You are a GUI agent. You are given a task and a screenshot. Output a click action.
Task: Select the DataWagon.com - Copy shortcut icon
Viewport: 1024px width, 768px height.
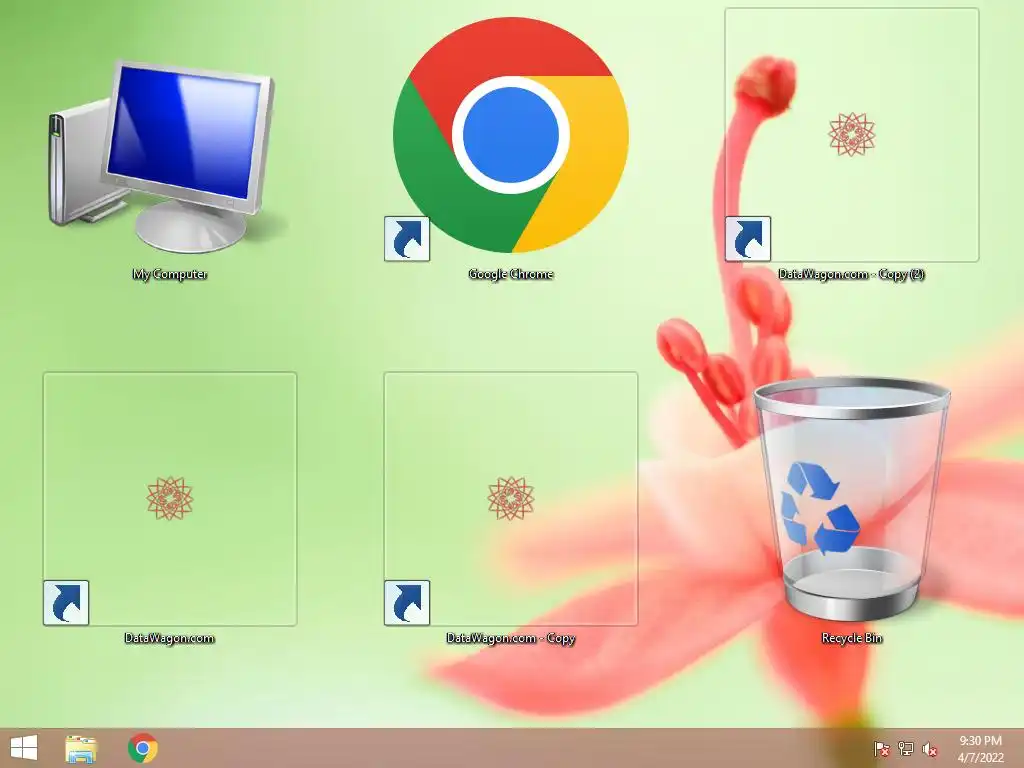coord(511,499)
